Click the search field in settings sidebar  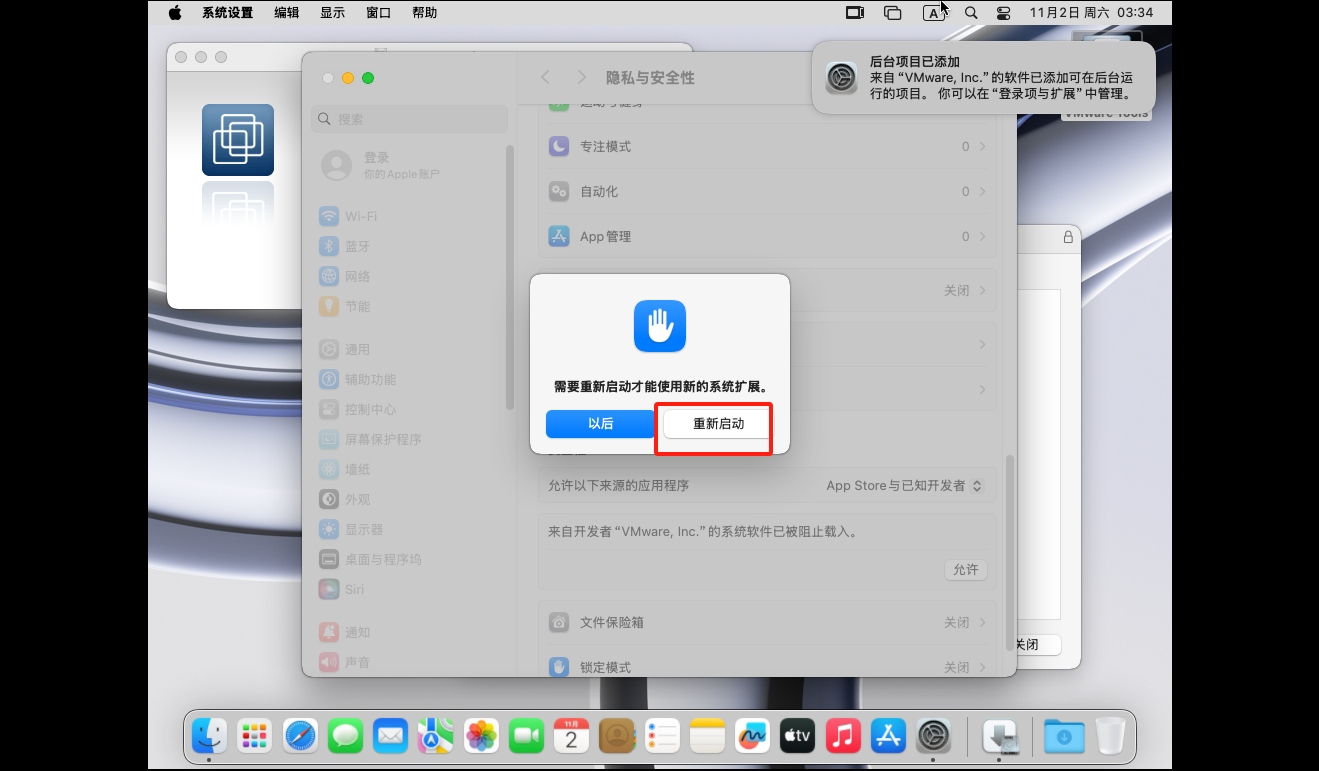tap(410, 119)
